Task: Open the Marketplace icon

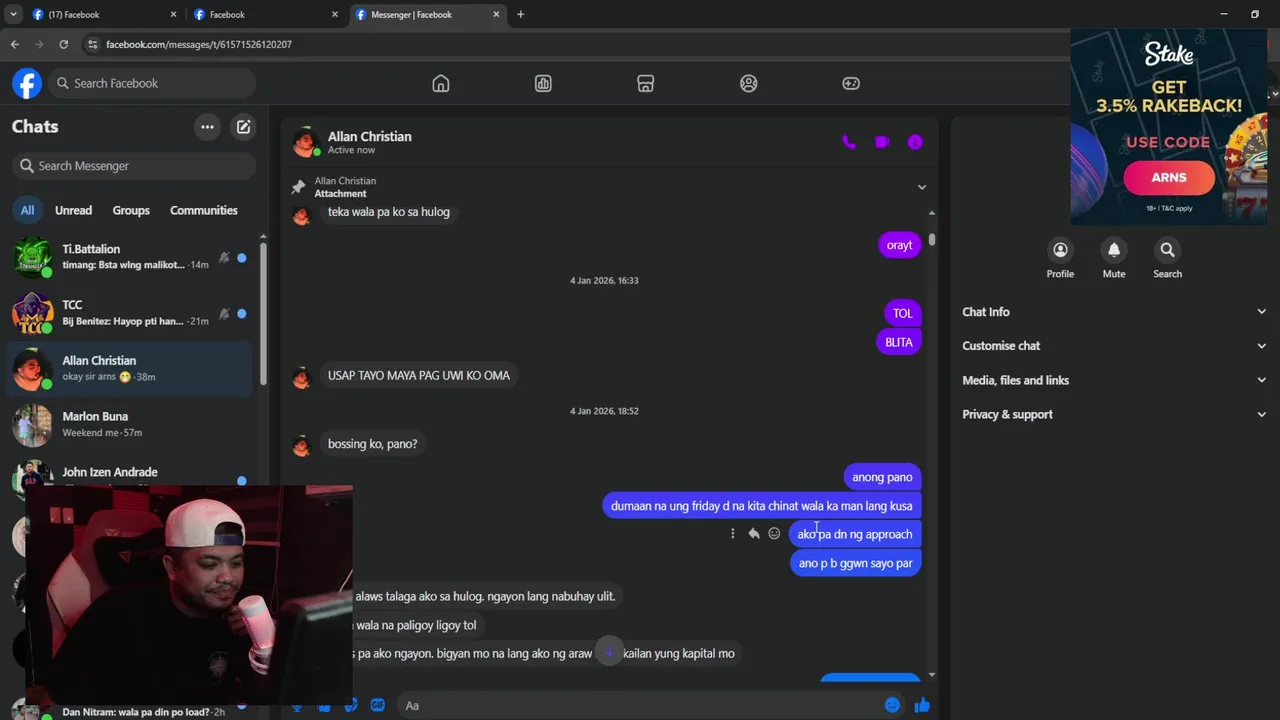Action: [646, 84]
